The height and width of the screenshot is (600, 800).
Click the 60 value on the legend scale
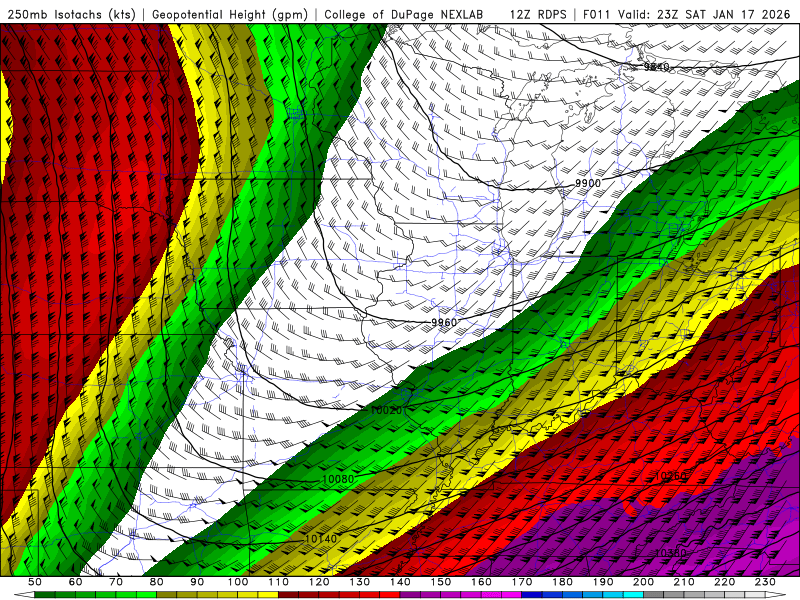pos(75,582)
